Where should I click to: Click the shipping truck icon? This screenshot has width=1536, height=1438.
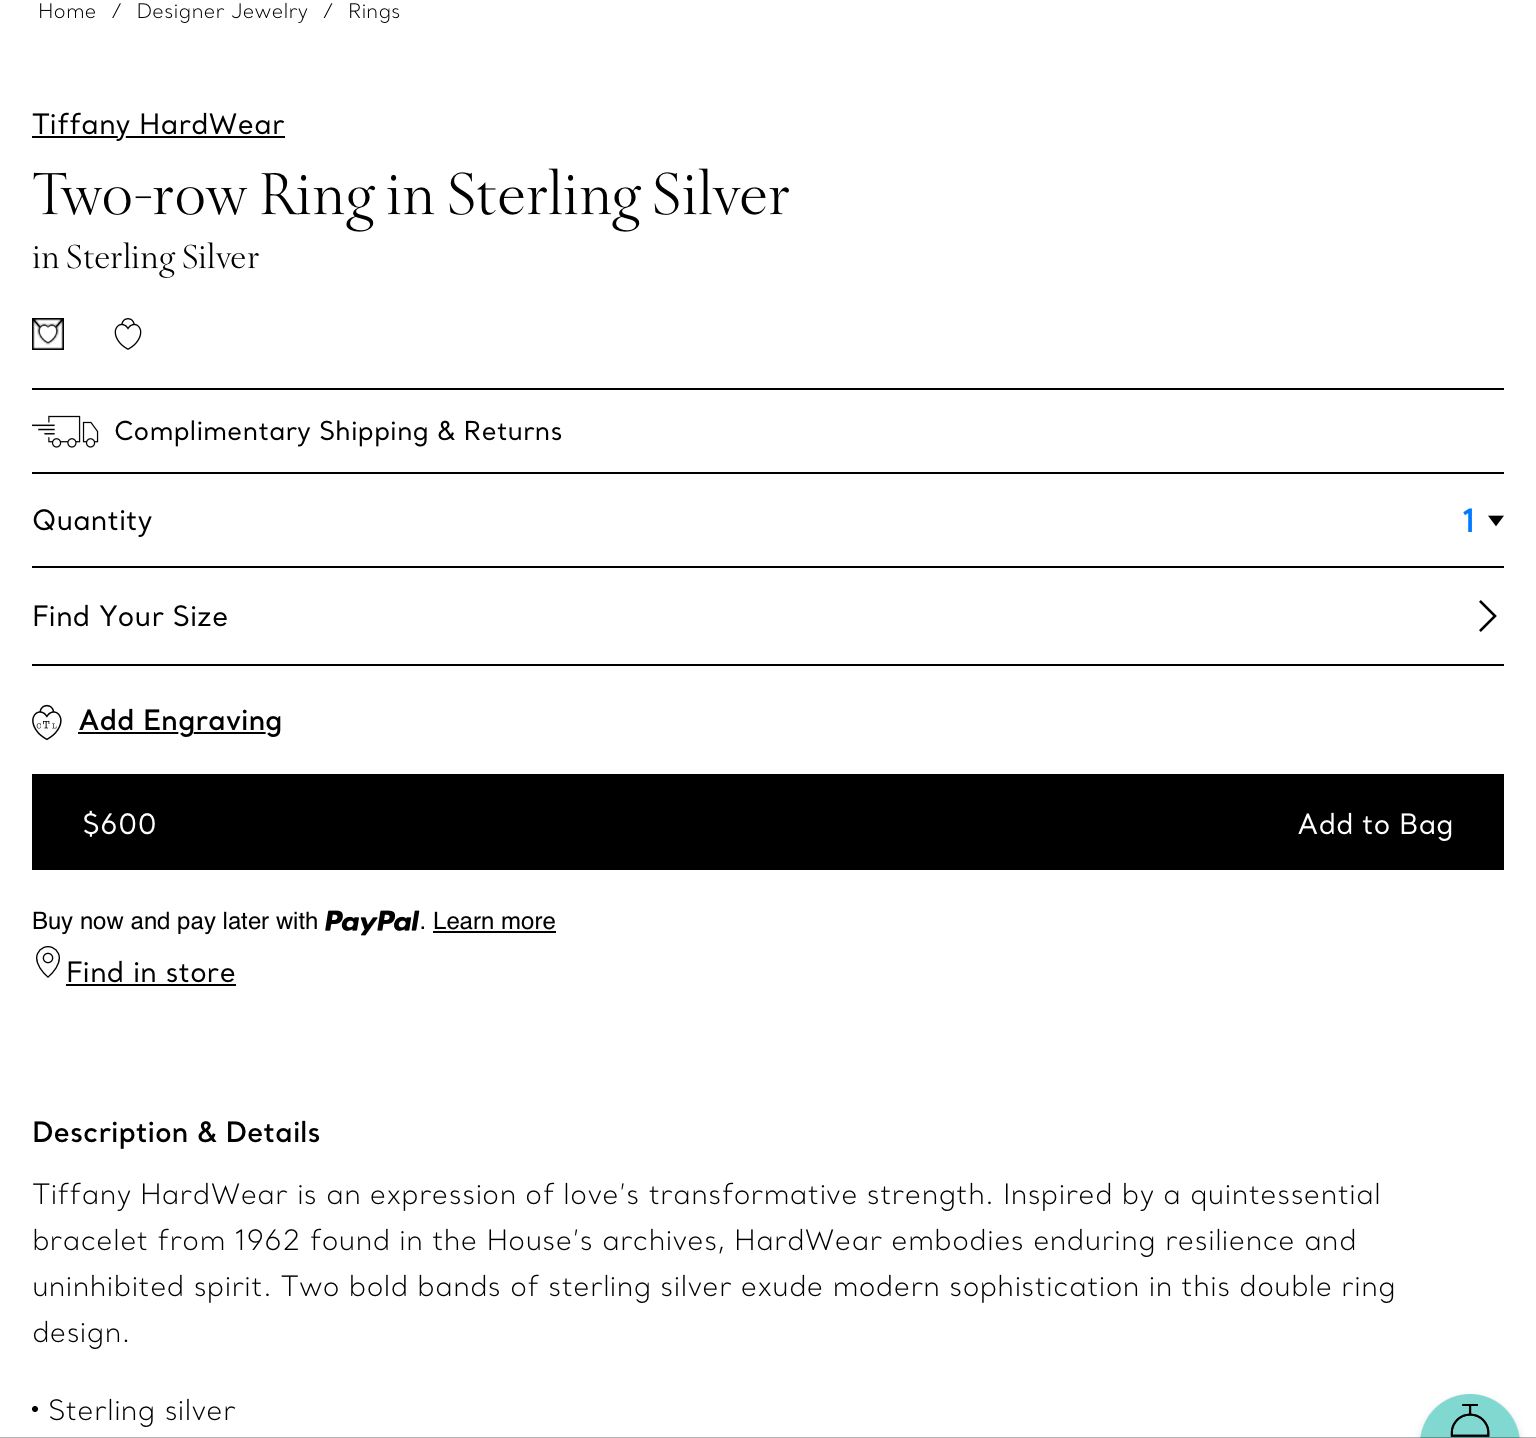[65, 432]
